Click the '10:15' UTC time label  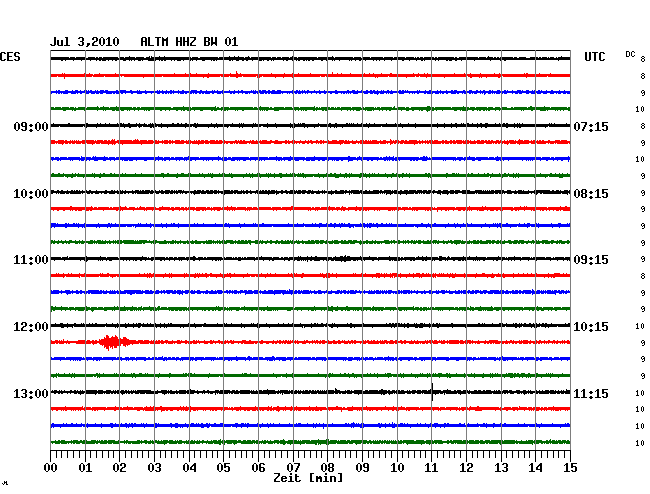tap(591, 327)
